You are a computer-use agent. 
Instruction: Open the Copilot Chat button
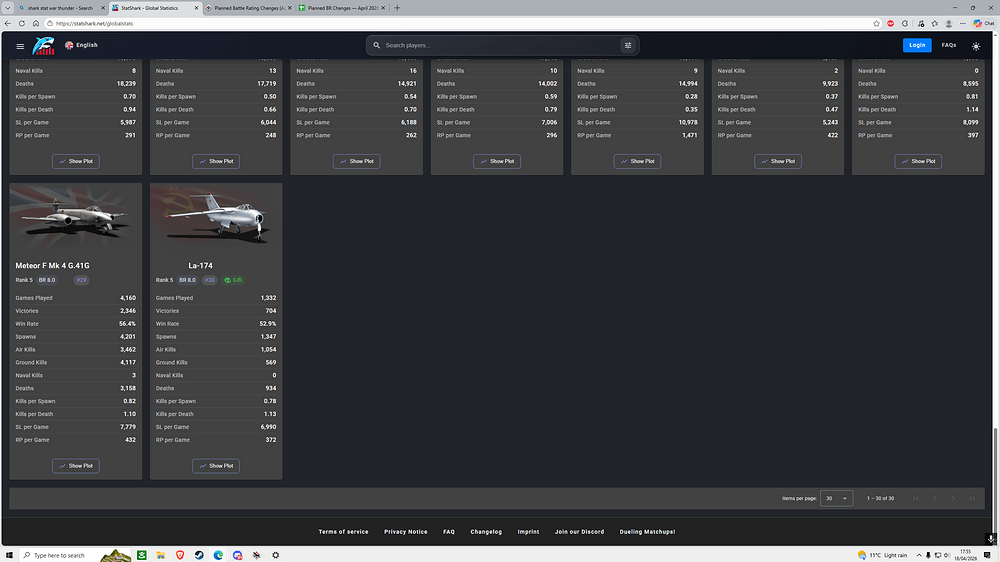(x=983, y=24)
